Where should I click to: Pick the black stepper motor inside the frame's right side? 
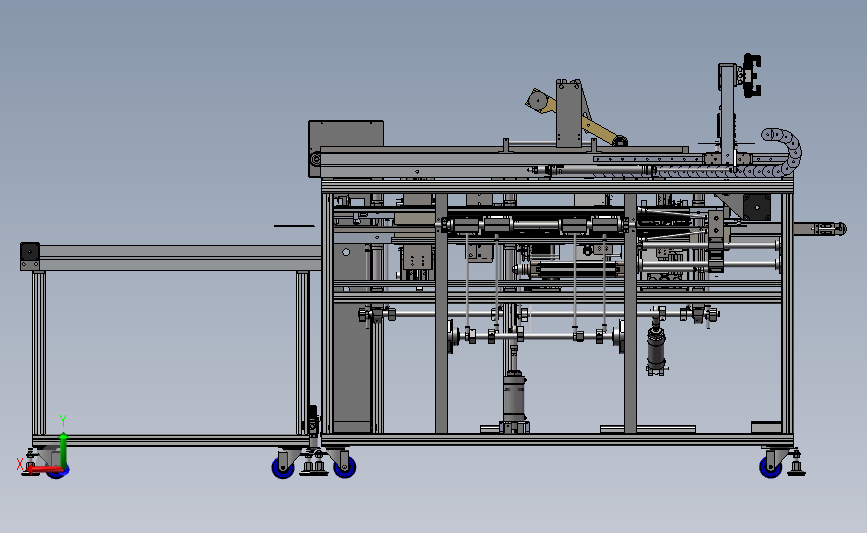point(756,206)
